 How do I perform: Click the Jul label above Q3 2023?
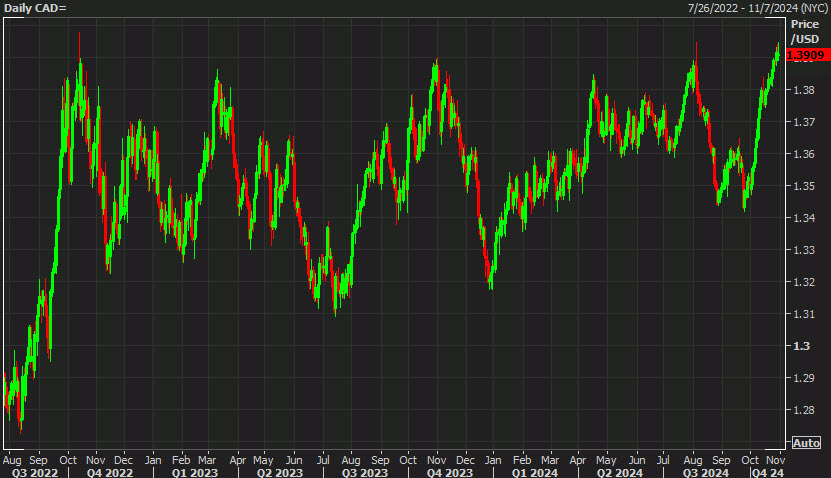[x=323, y=459]
